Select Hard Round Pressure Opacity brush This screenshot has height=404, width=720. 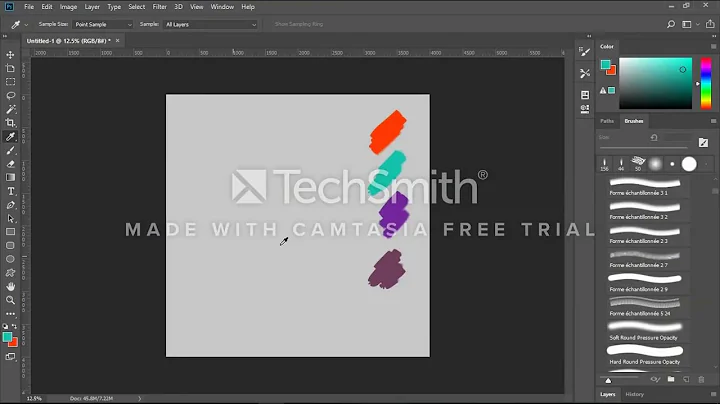click(645, 356)
